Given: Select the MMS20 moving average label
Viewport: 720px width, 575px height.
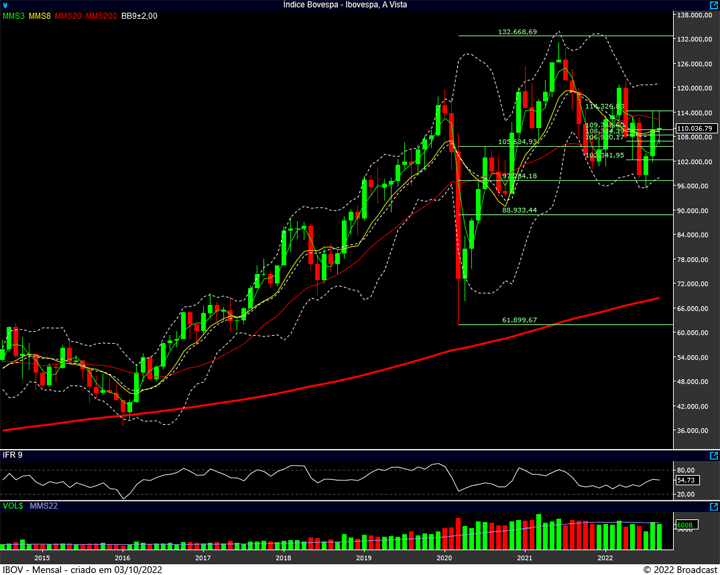Looking at the screenshot, I should coord(68,17).
